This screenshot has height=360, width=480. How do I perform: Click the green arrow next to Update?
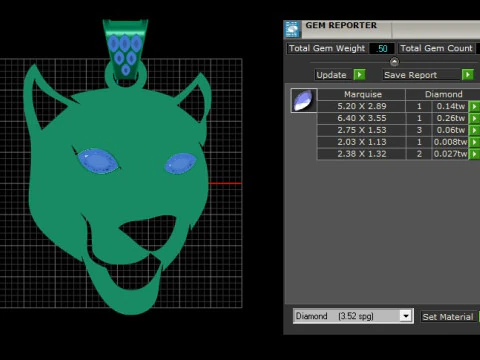359,75
